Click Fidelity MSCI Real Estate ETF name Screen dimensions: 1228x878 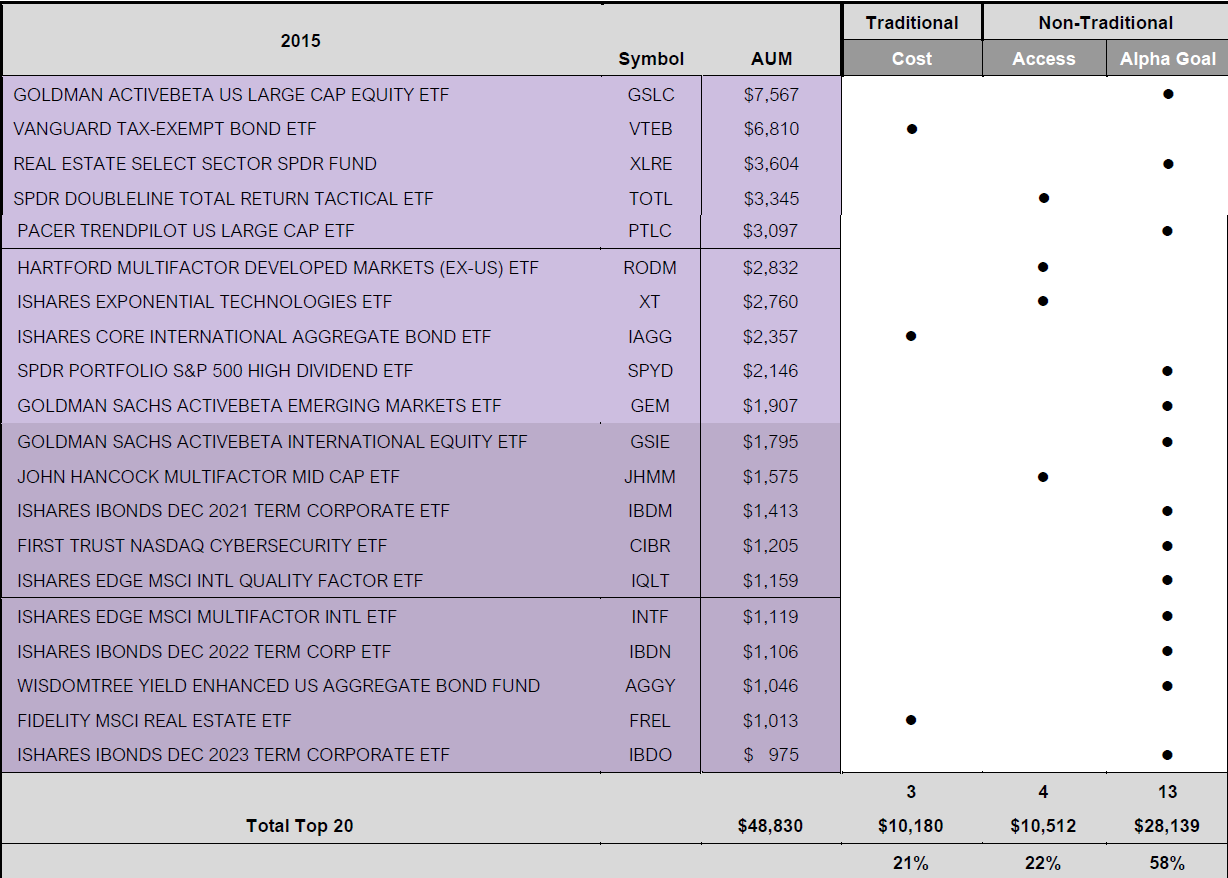tap(154, 721)
